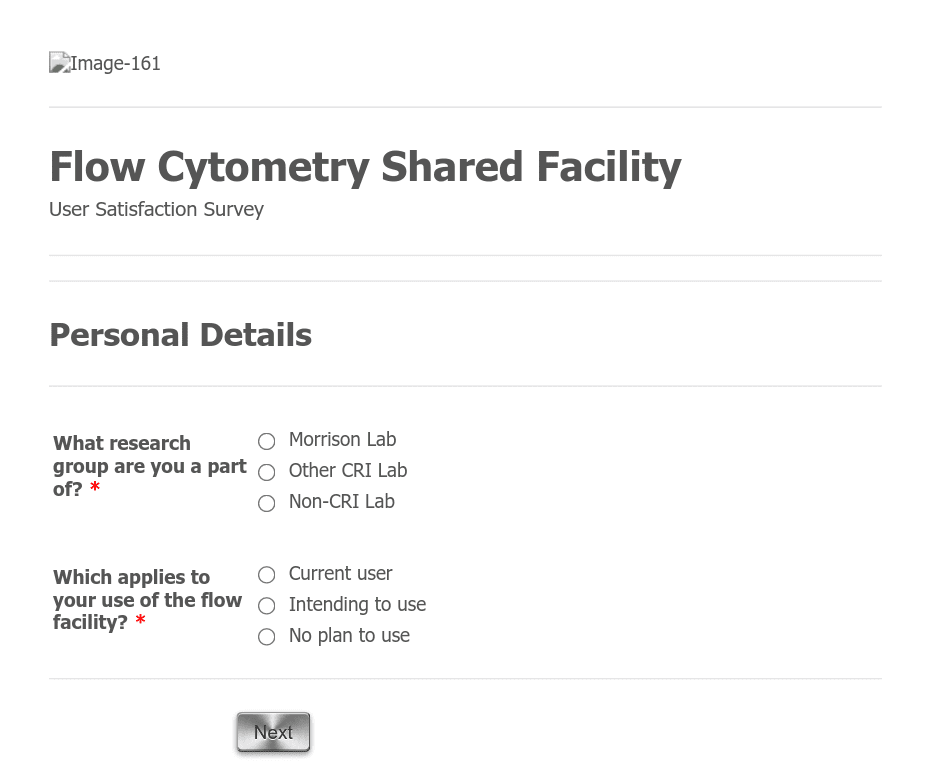Select the Morrison Lab radio button

pos(266,441)
